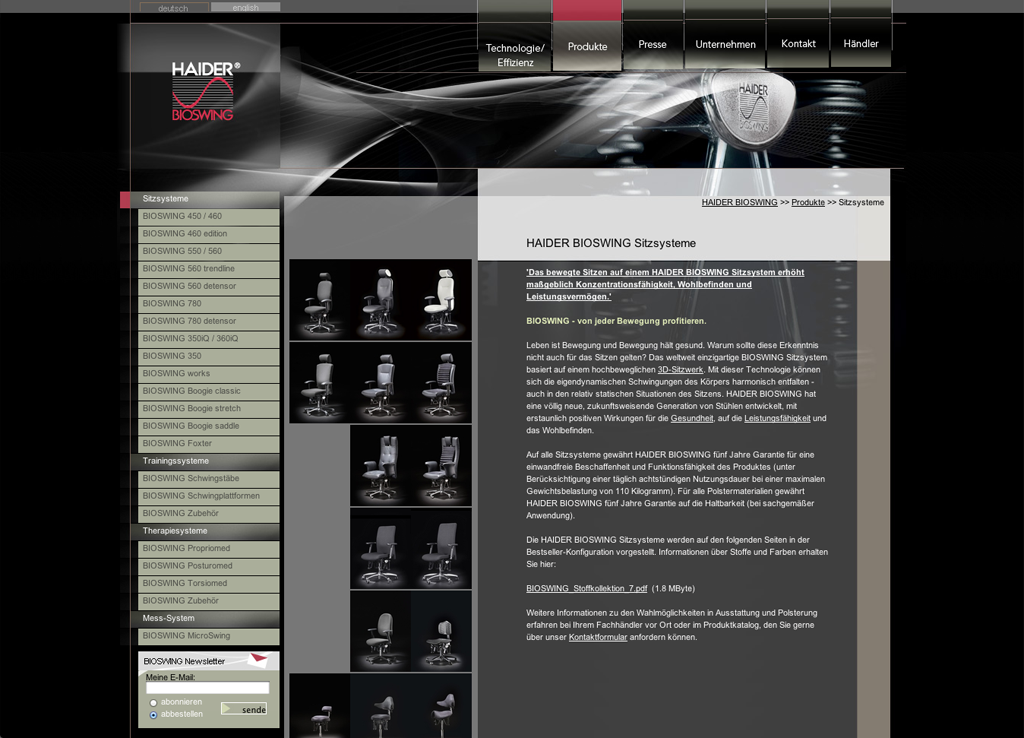Screen dimensions: 1024x738
Task: Open BIOSWING Foxter page
Action: [208, 443]
